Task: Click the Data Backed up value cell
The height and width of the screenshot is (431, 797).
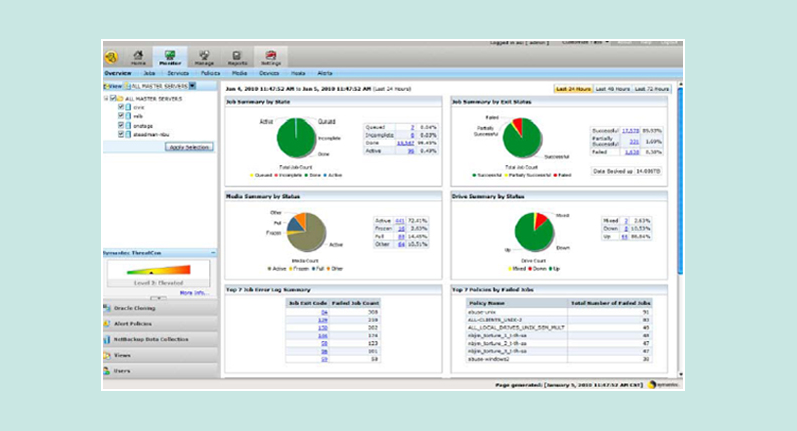Action: (649, 171)
